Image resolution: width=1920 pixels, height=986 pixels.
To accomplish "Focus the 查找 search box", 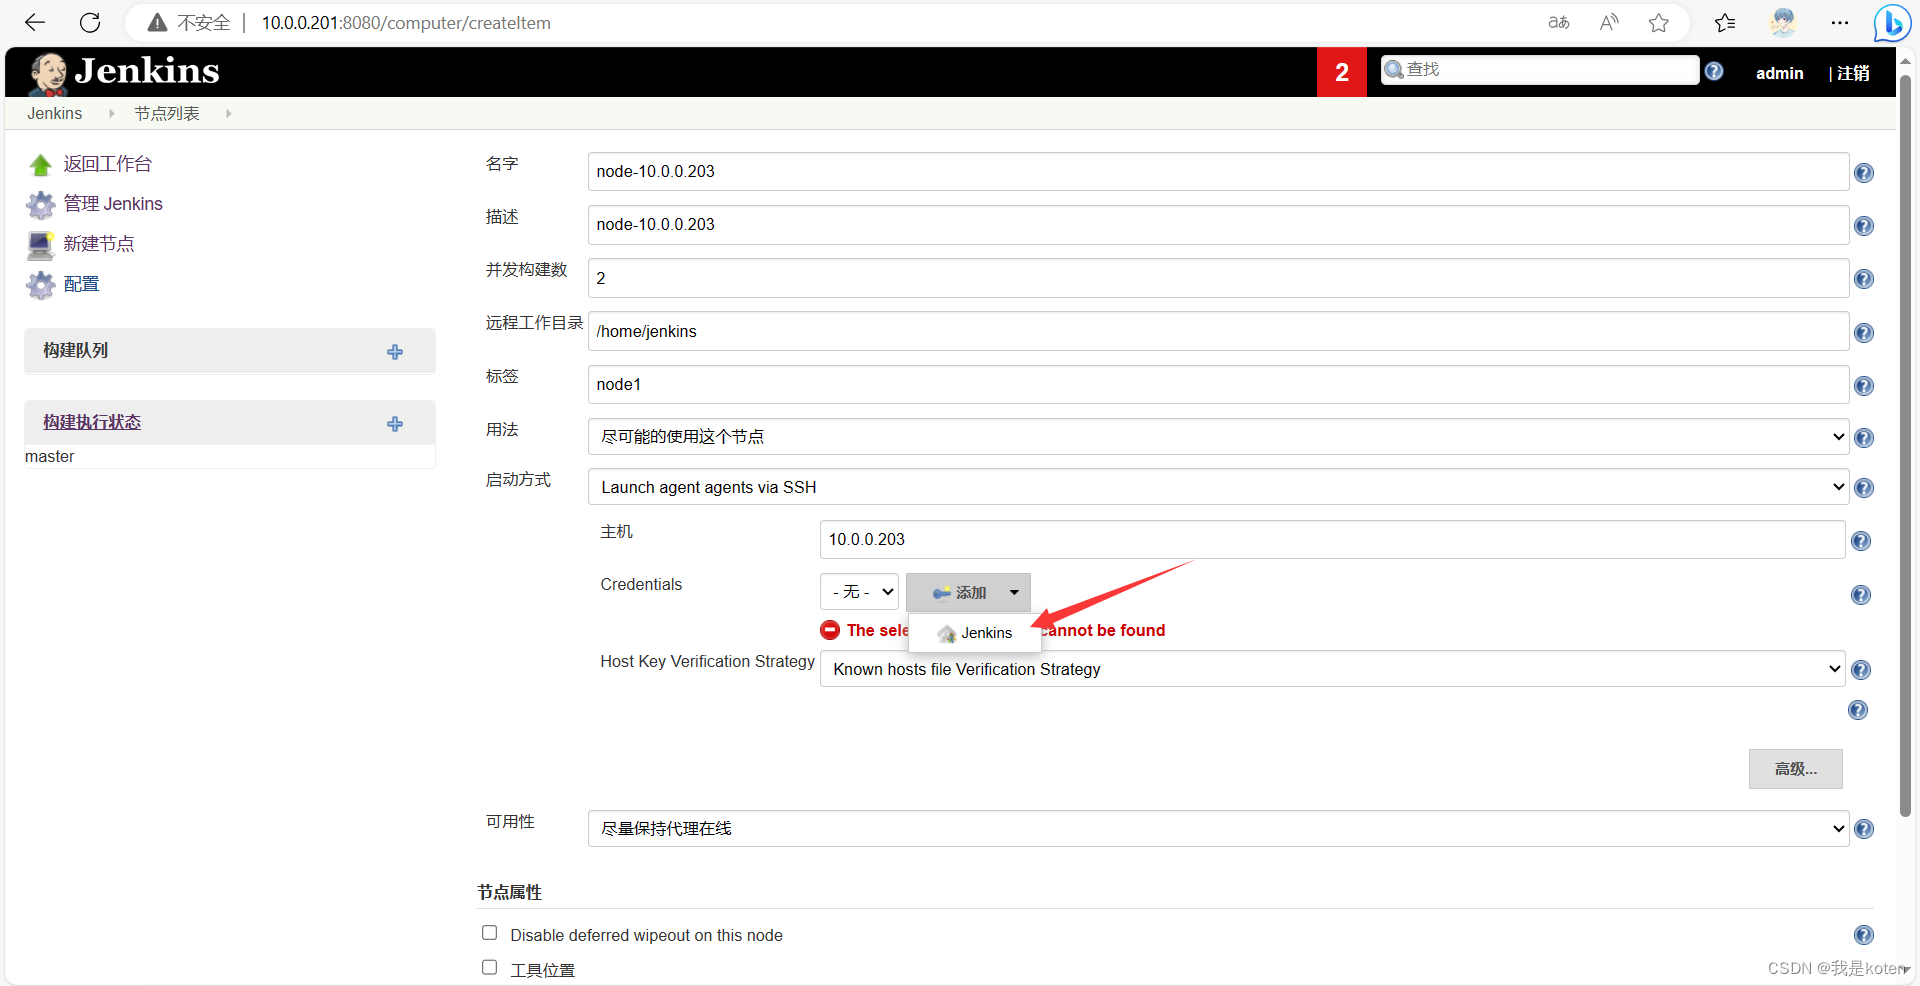I will [x=1540, y=69].
